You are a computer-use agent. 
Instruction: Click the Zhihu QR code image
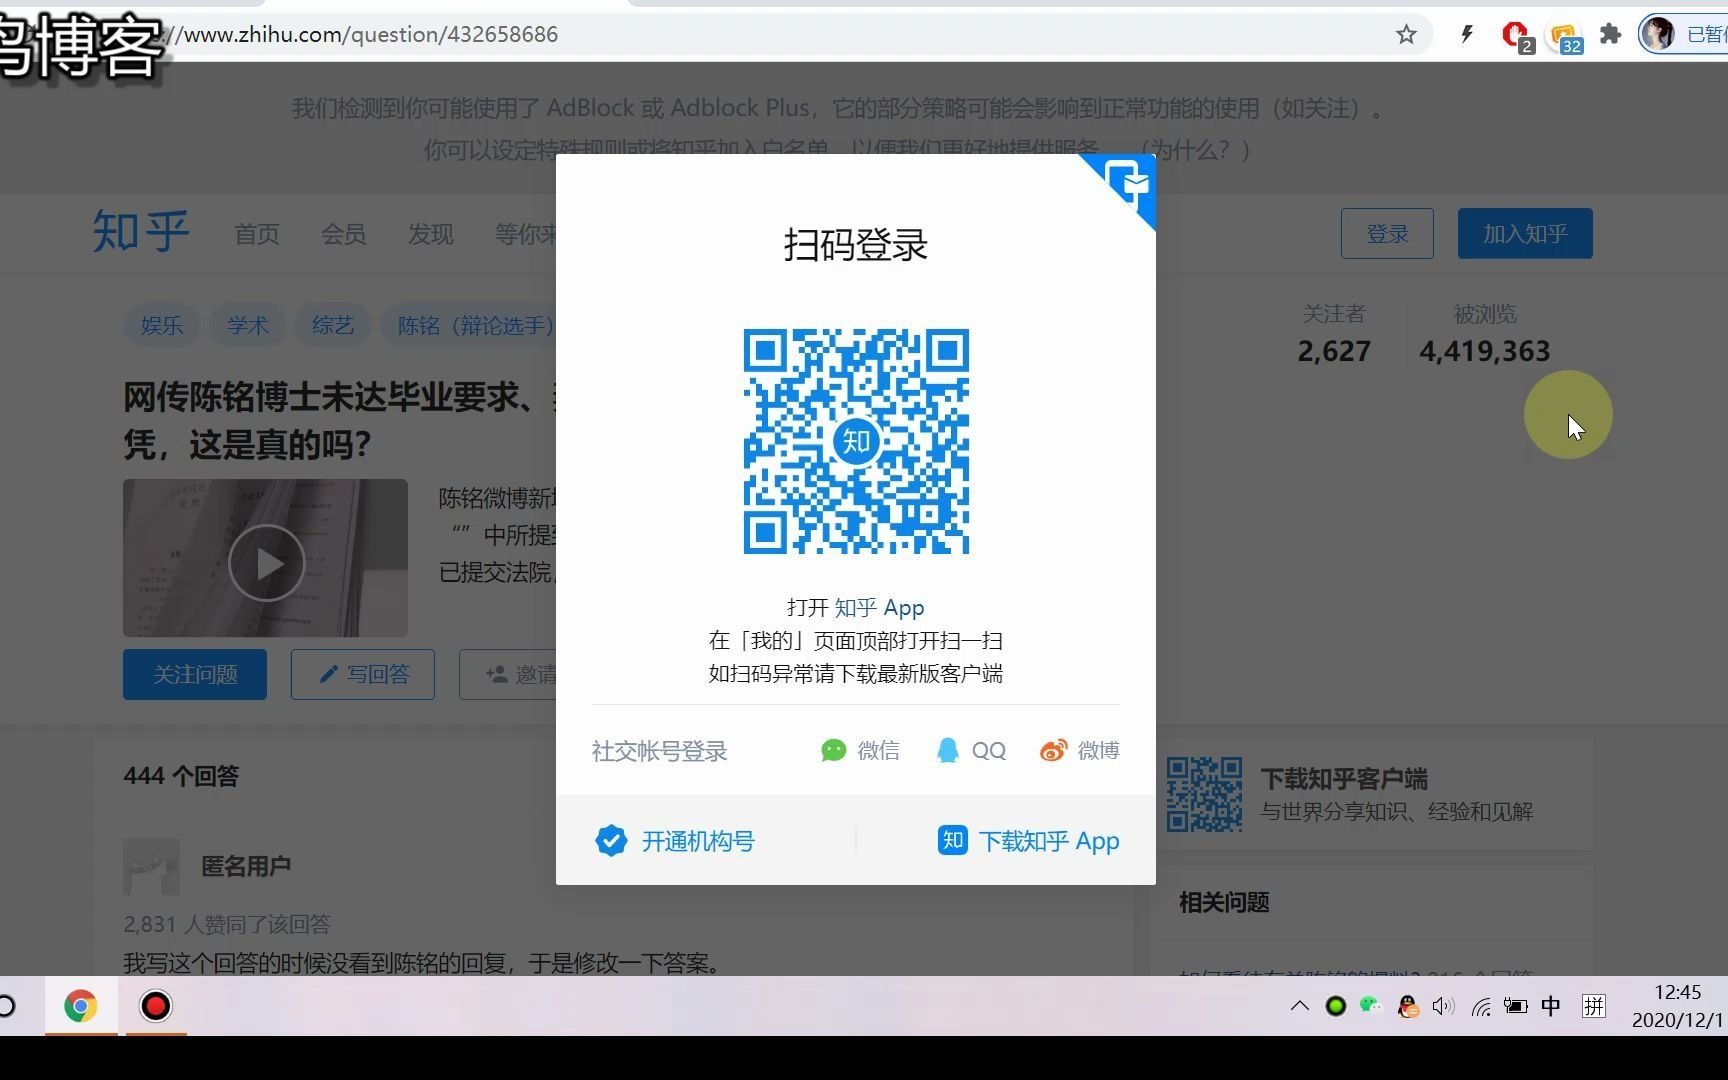pyautogui.click(x=856, y=441)
